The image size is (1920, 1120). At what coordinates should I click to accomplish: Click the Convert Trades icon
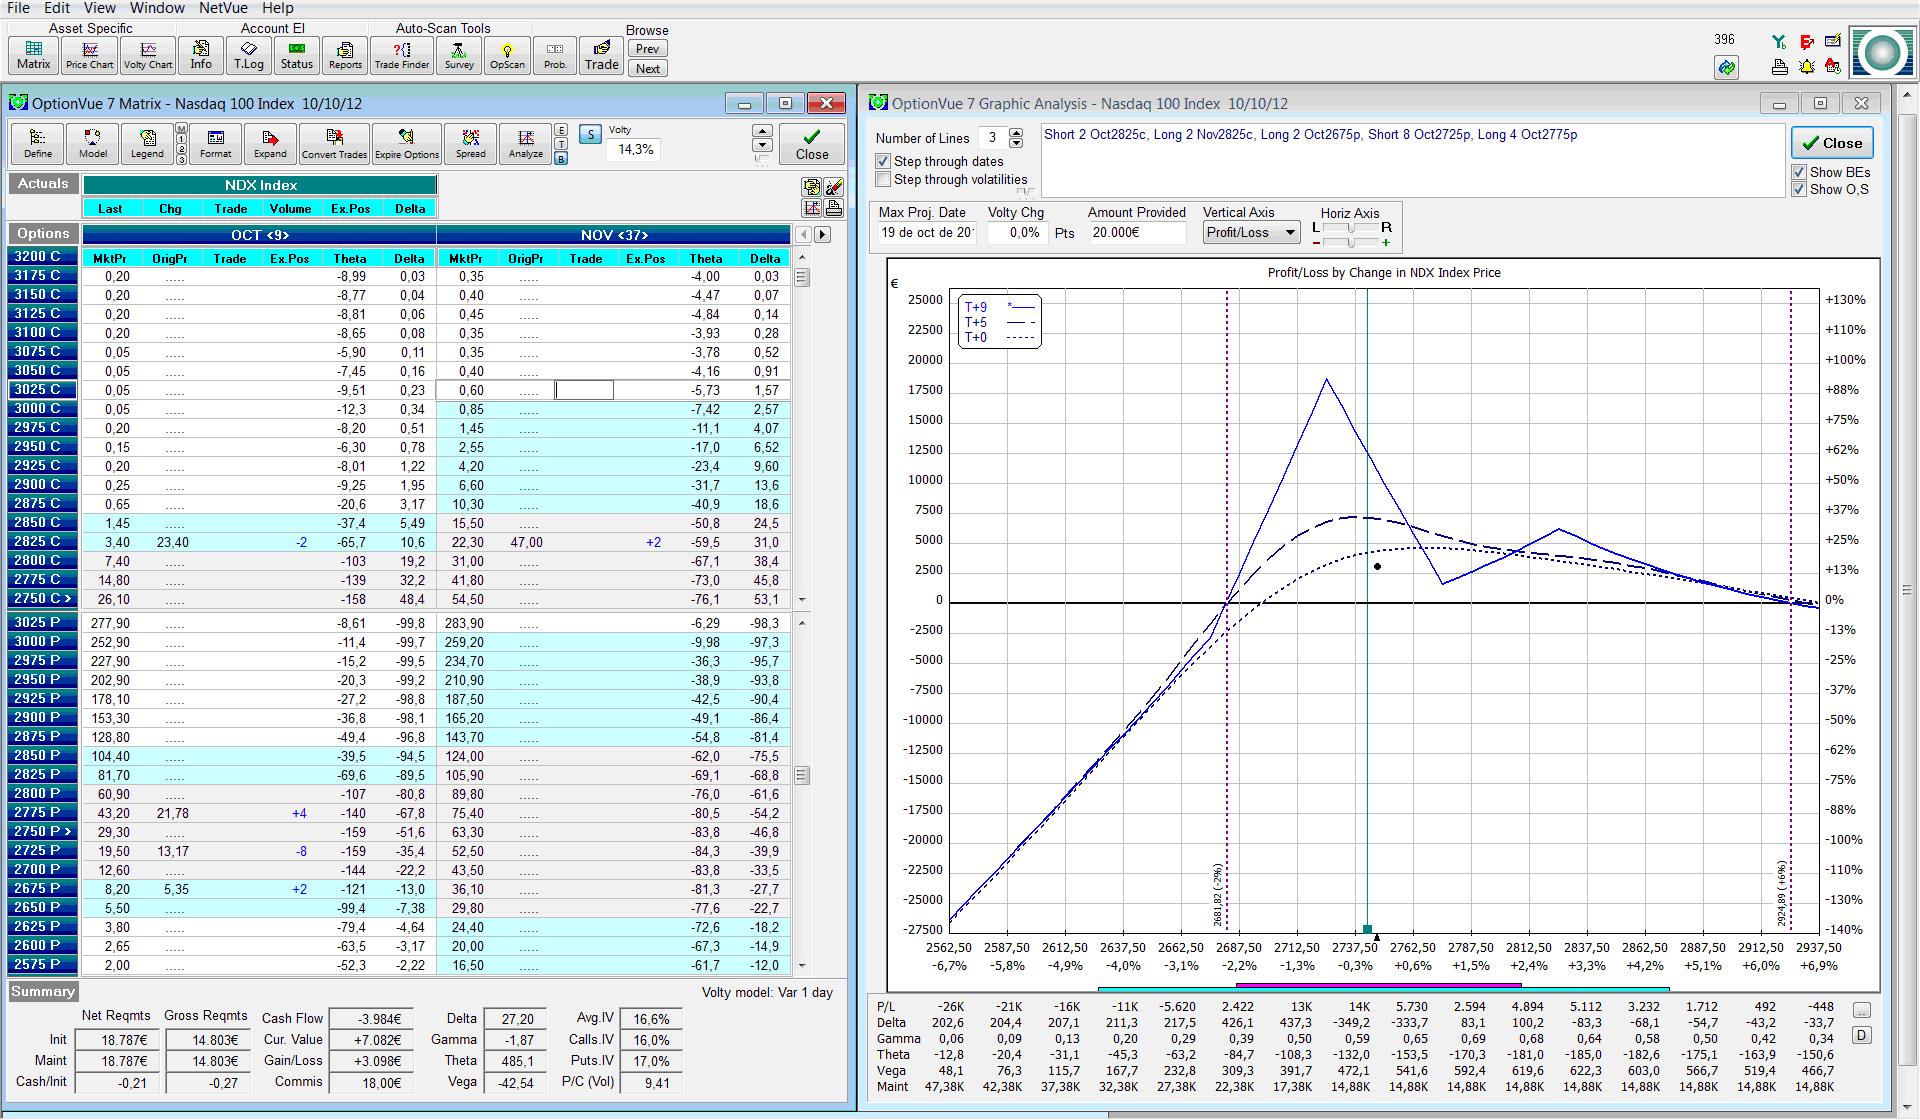coord(334,144)
